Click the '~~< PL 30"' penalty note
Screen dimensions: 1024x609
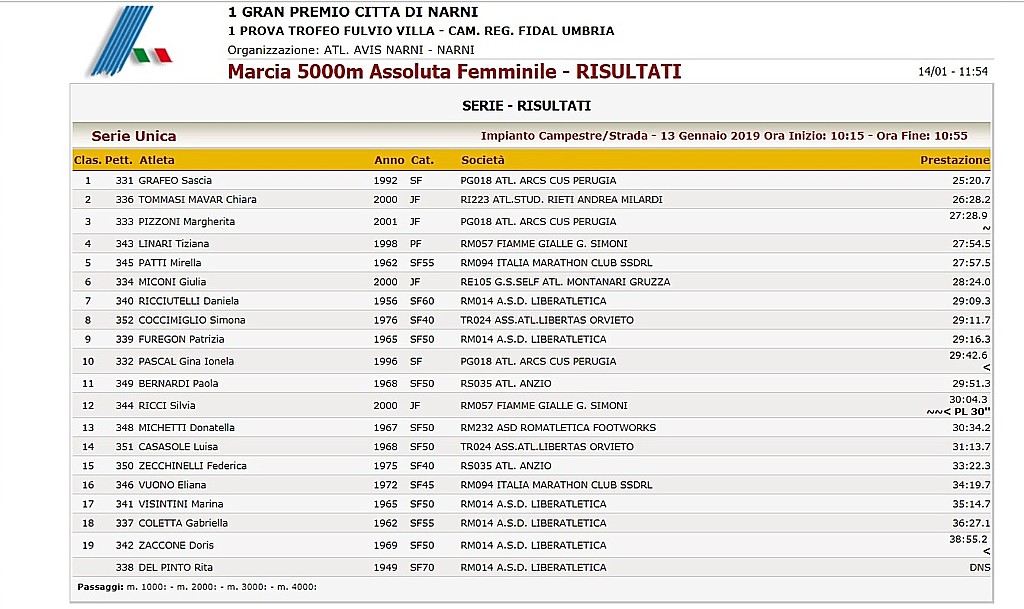point(958,411)
